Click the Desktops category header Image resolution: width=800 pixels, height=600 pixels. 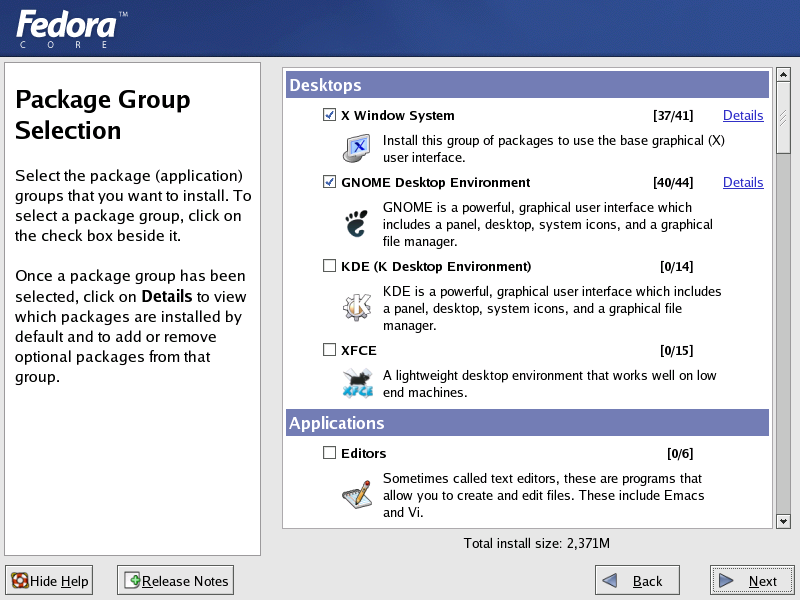527,85
